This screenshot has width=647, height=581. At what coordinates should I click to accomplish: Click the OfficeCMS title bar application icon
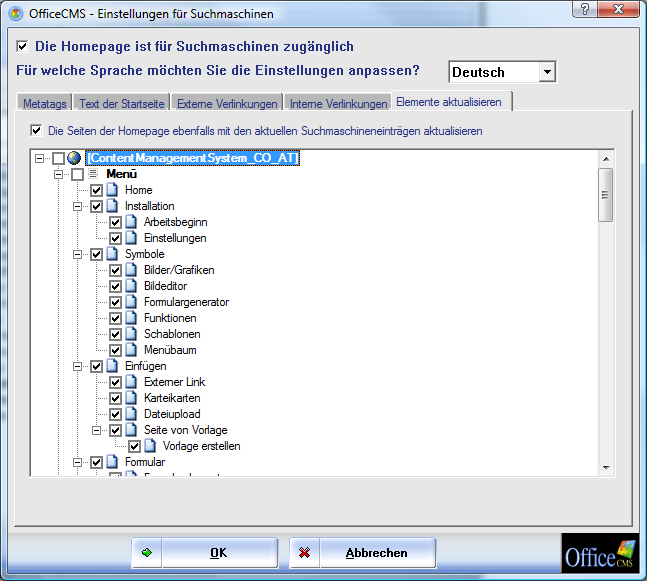(16, 14)
